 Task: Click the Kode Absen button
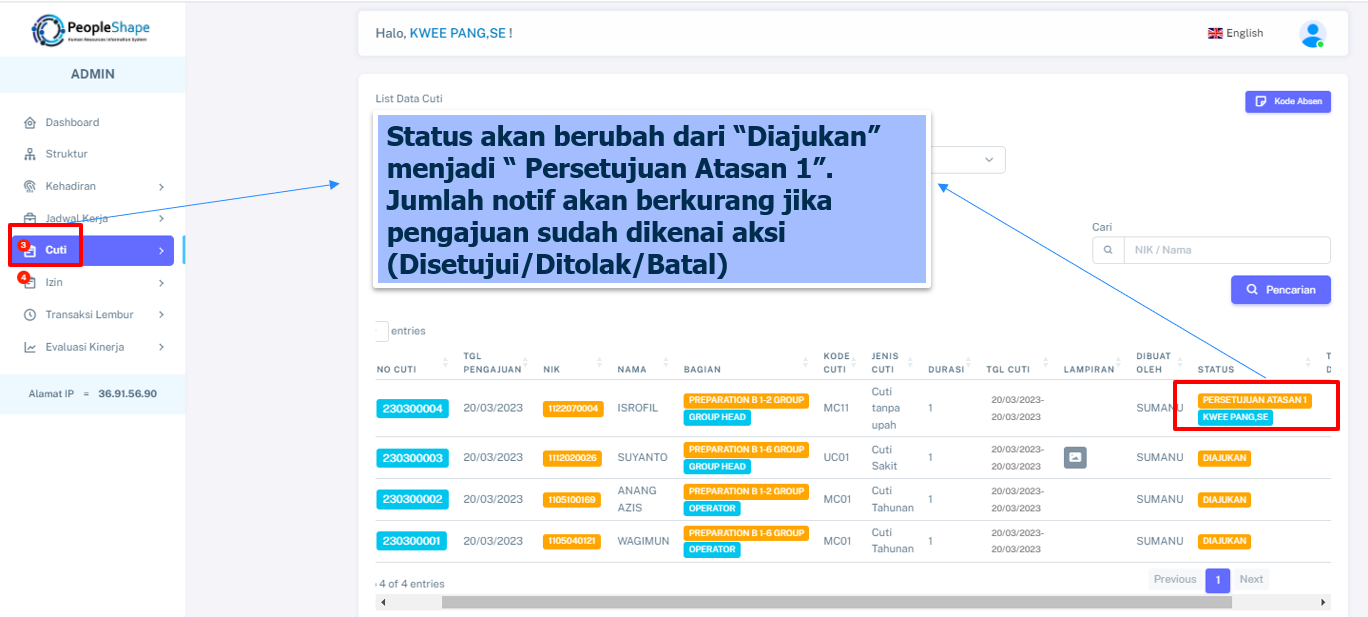coord(1287,102)
